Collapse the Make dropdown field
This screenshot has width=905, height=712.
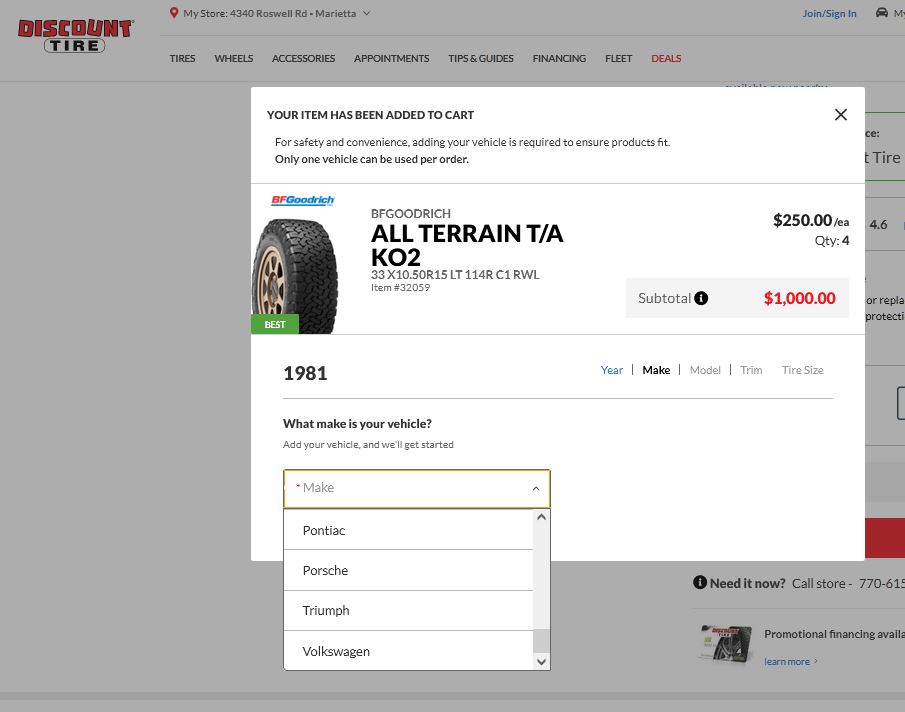tap(417, 489)
